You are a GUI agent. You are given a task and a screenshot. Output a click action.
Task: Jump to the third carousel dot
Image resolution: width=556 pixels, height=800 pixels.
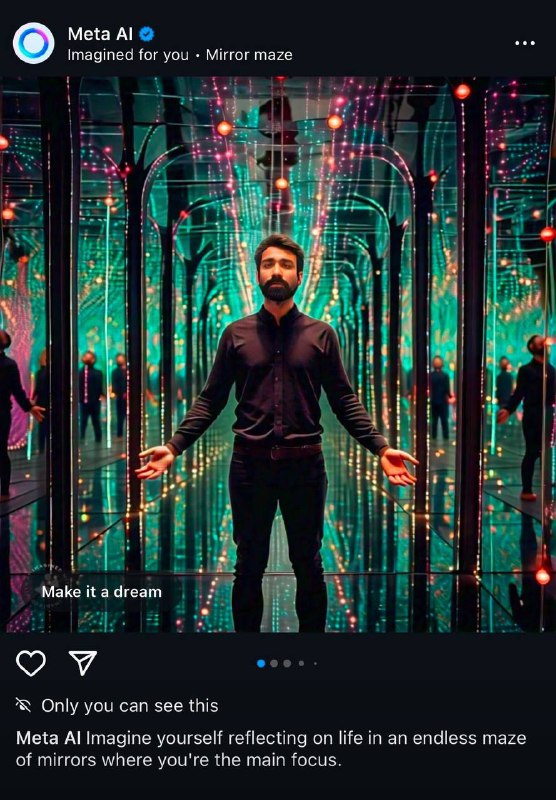click(287, 663)
